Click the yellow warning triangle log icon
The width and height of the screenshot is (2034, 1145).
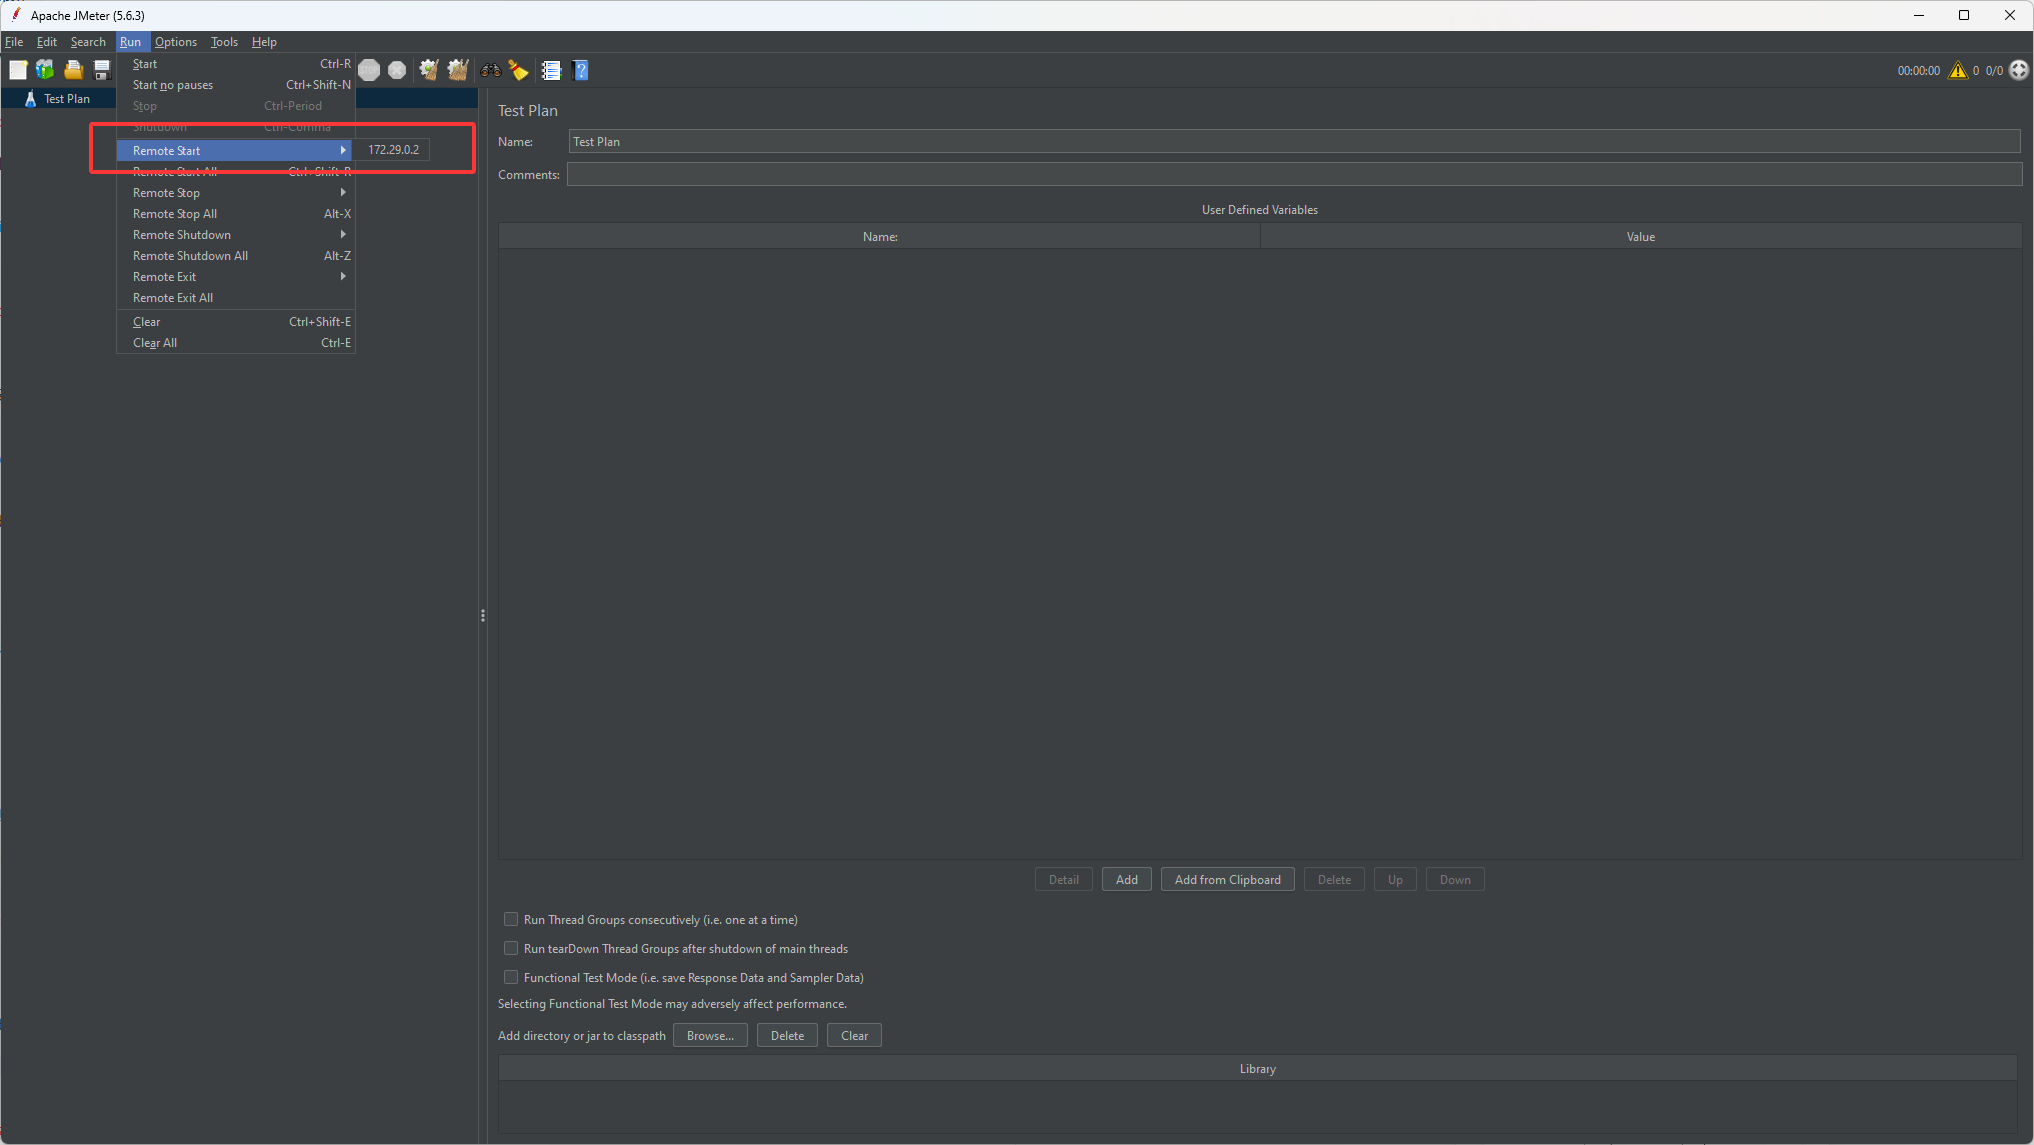click(x=1957, y=70)
